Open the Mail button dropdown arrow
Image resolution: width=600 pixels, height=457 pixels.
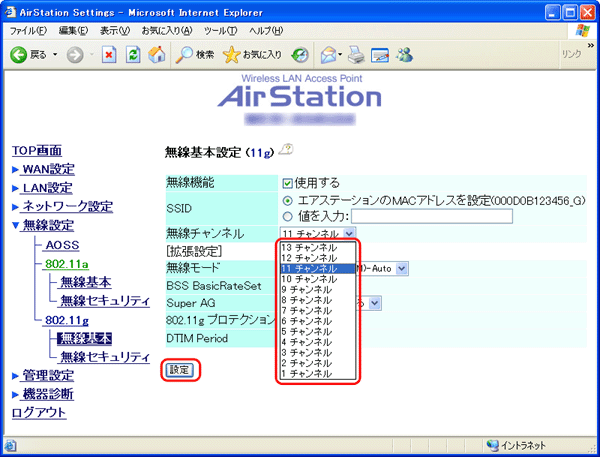340,55
